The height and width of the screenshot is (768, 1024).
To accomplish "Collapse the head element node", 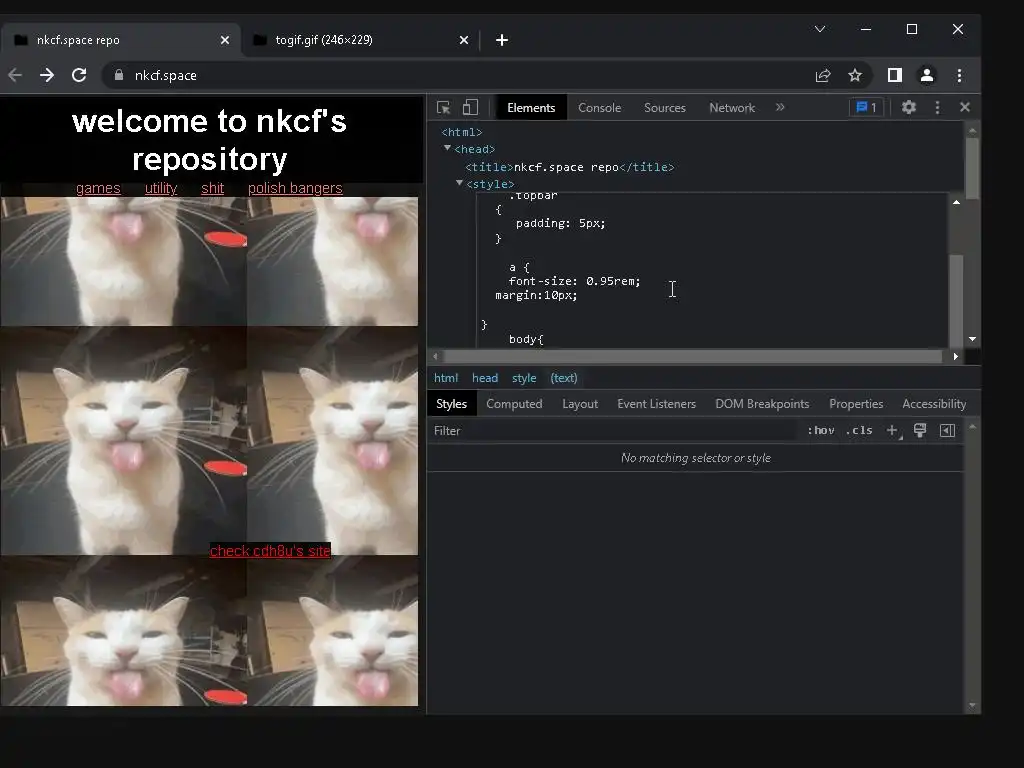I will pyautogui.click(x=447, y=149).
